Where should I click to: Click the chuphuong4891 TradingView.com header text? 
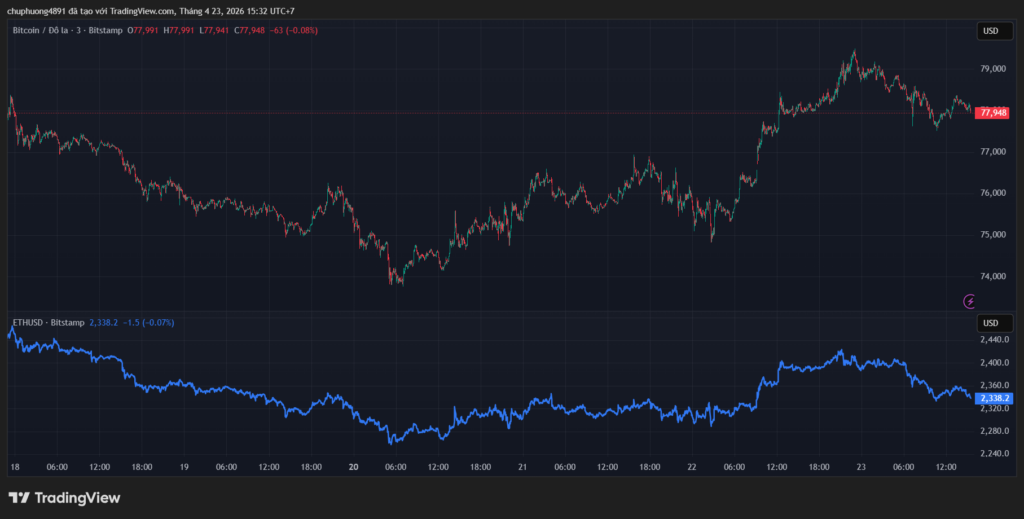pos(150,11)
